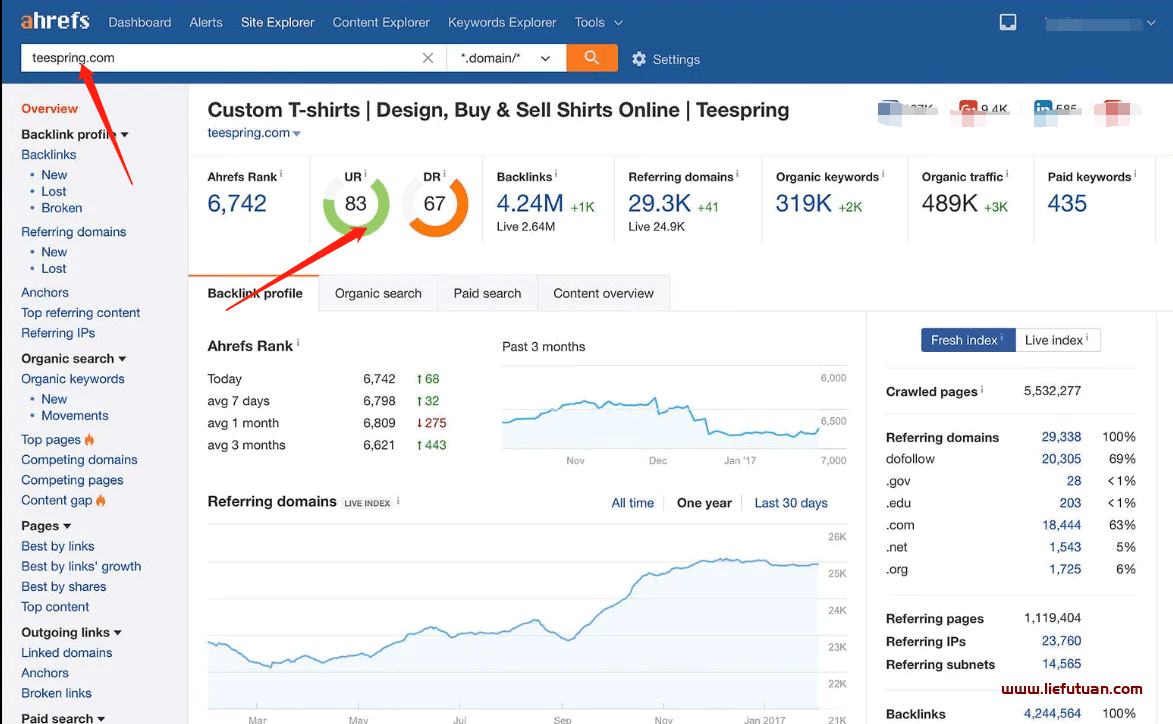This screenshot has height=724, width=1173.
Task: Open Broken backlinks in sidebar
Action: click(61, 208)
